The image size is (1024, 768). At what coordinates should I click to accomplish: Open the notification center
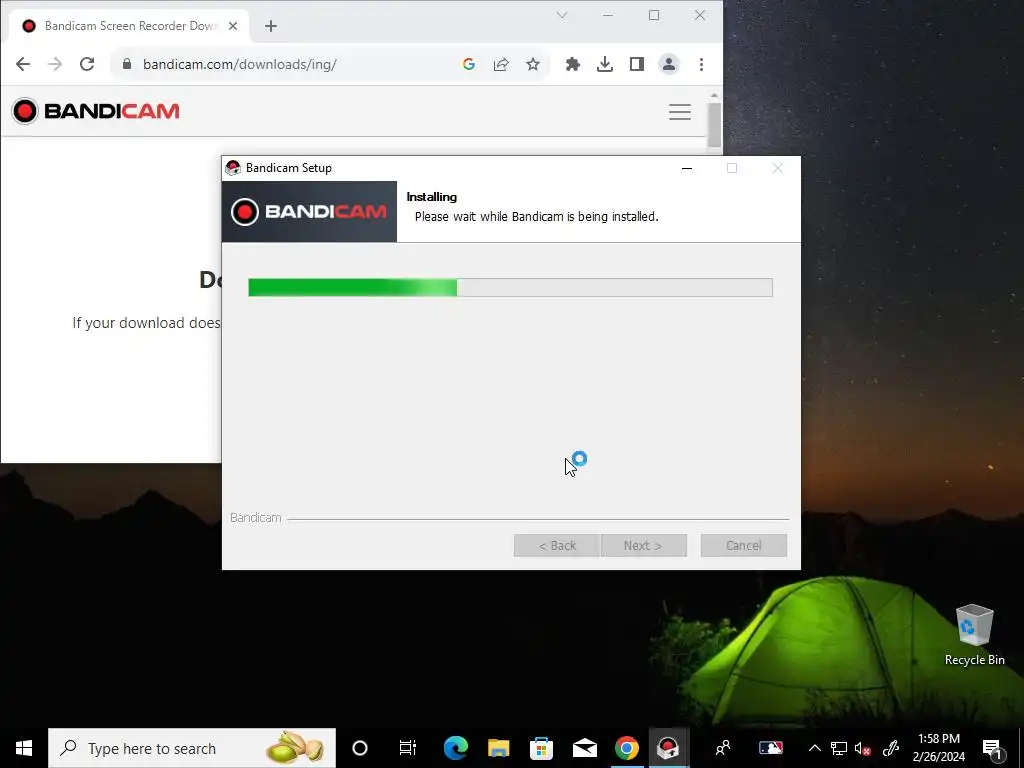pos(992,748)
